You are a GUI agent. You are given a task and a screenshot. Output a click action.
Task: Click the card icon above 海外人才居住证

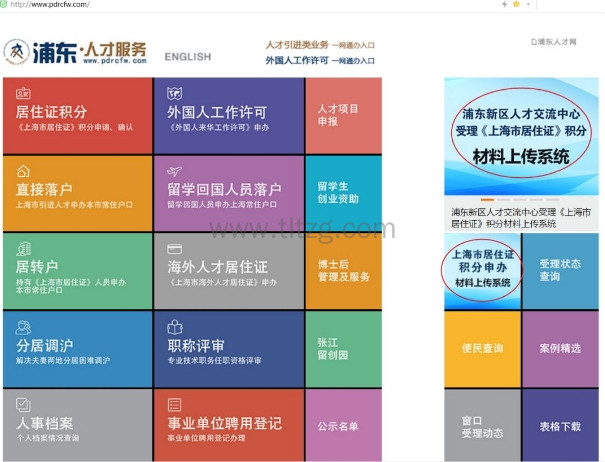[x=175, y=249]
